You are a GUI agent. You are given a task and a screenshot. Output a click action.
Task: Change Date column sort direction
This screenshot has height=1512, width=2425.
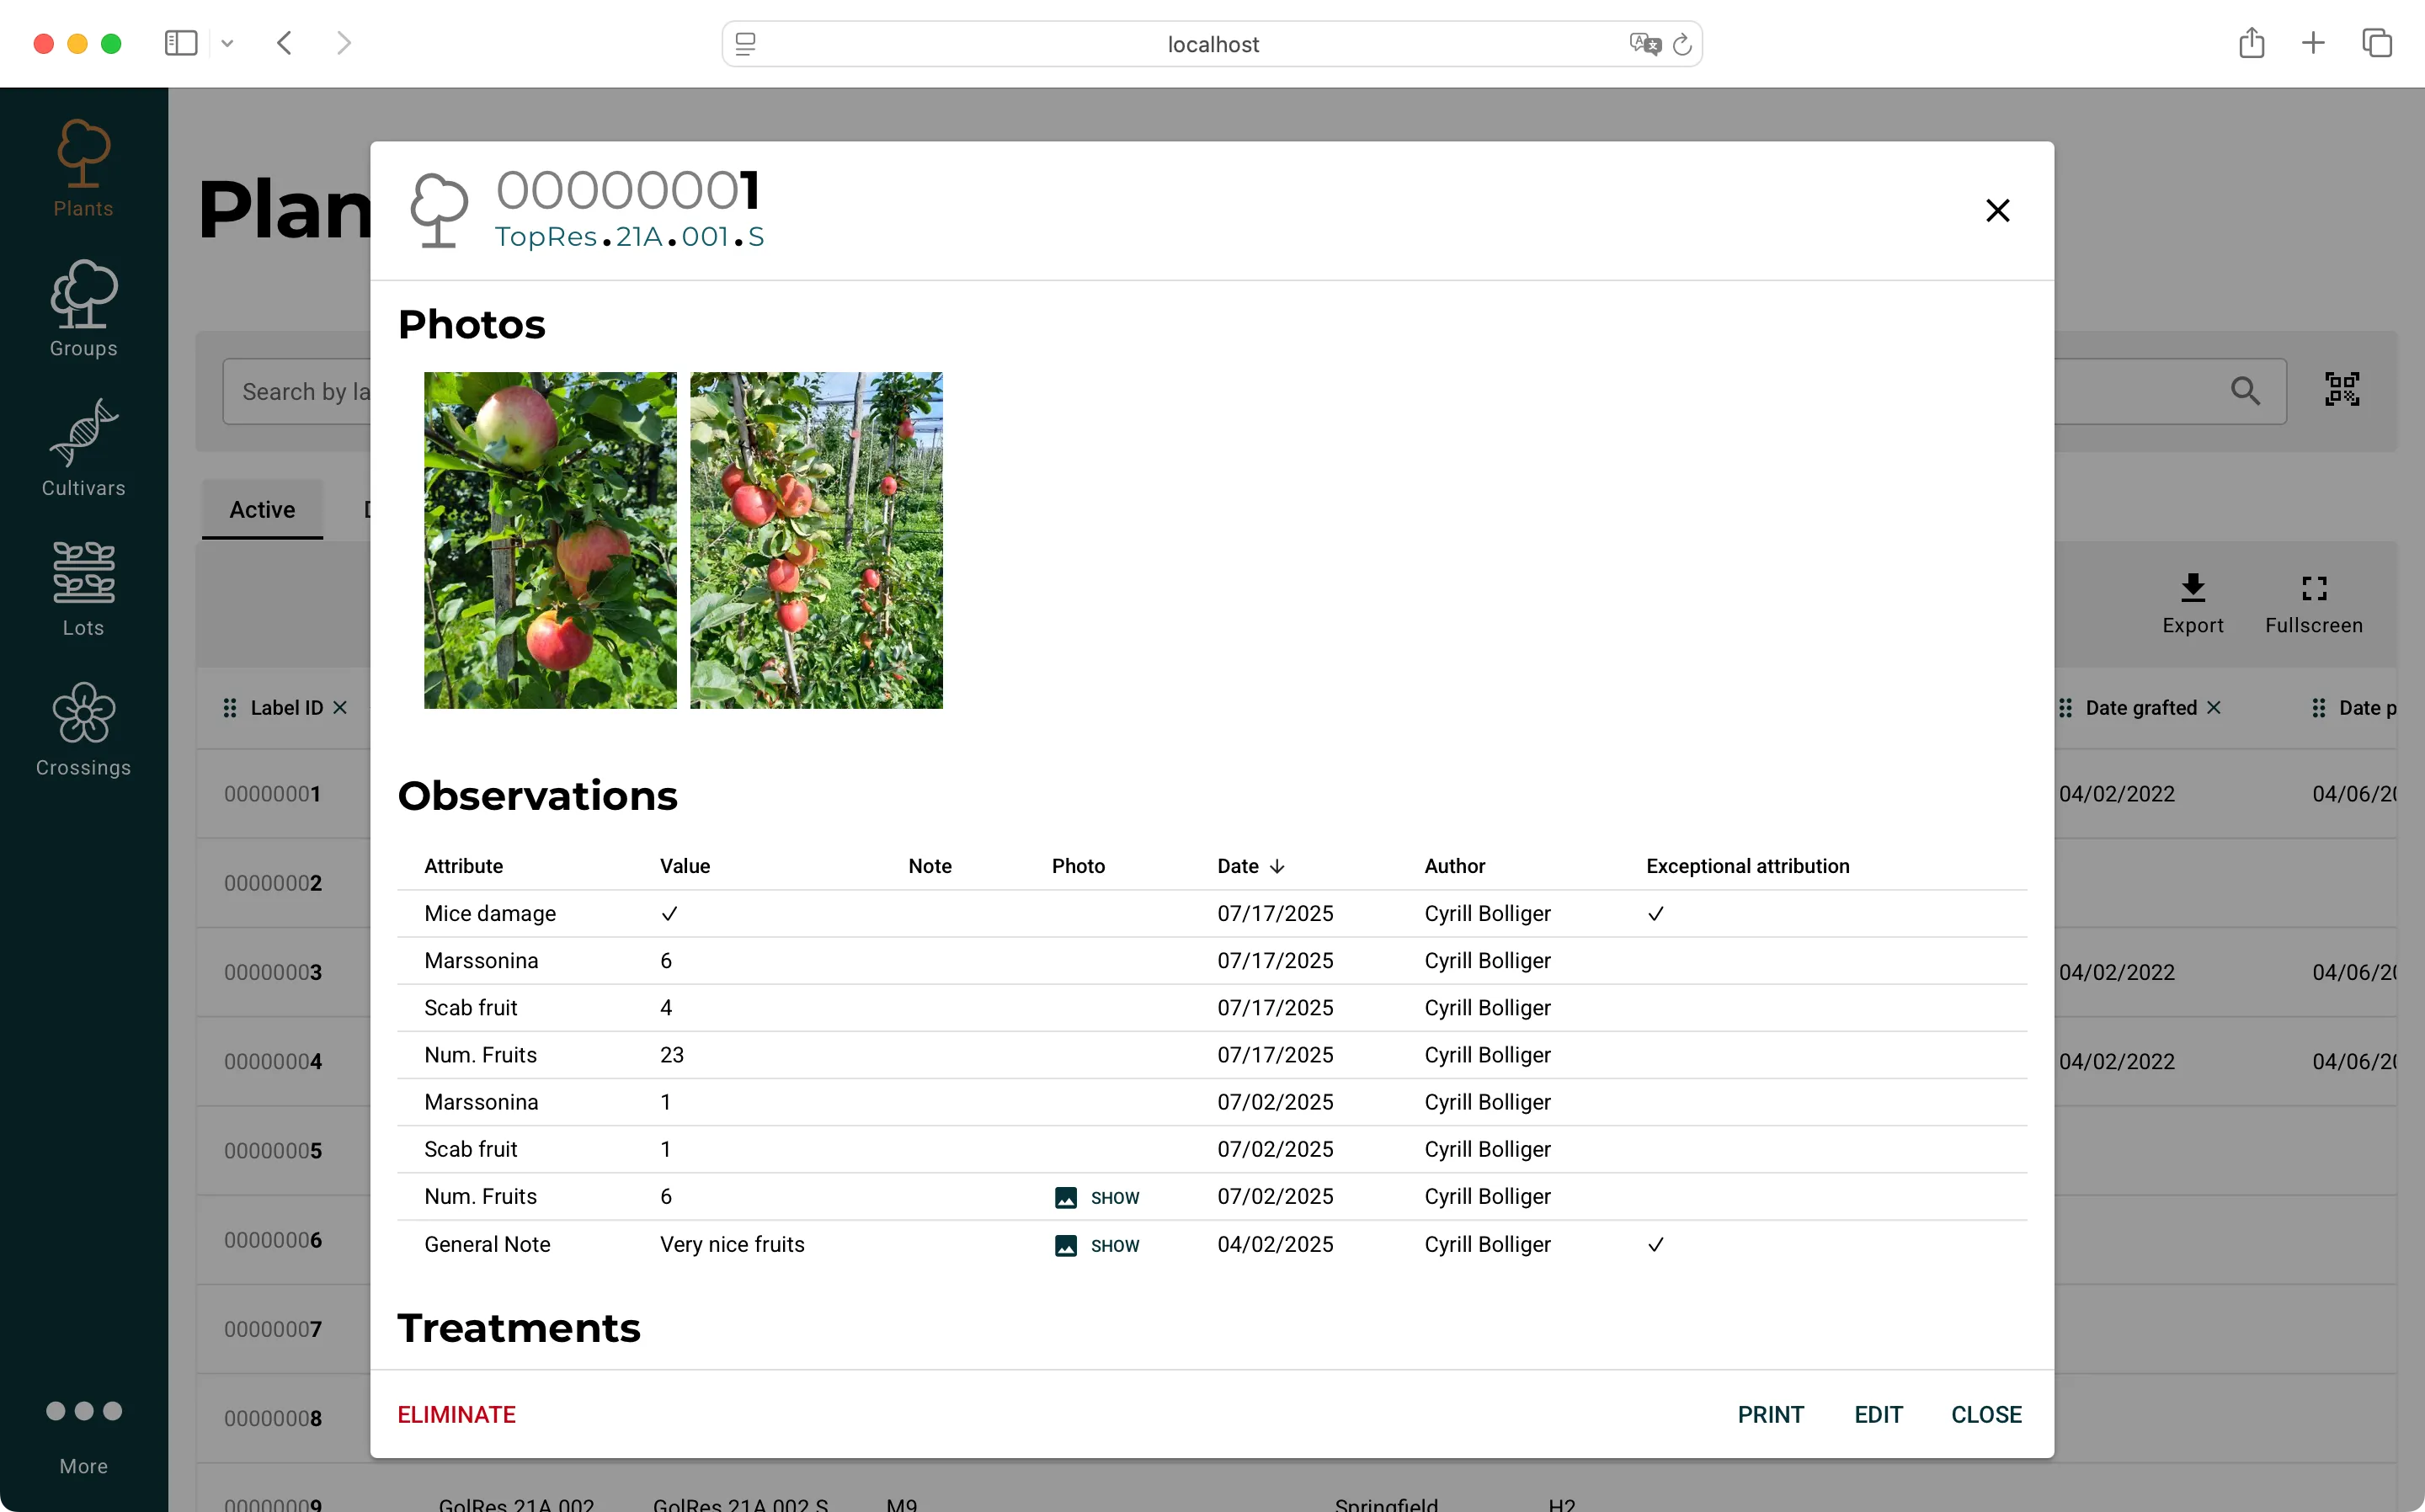pos(1279,866)
